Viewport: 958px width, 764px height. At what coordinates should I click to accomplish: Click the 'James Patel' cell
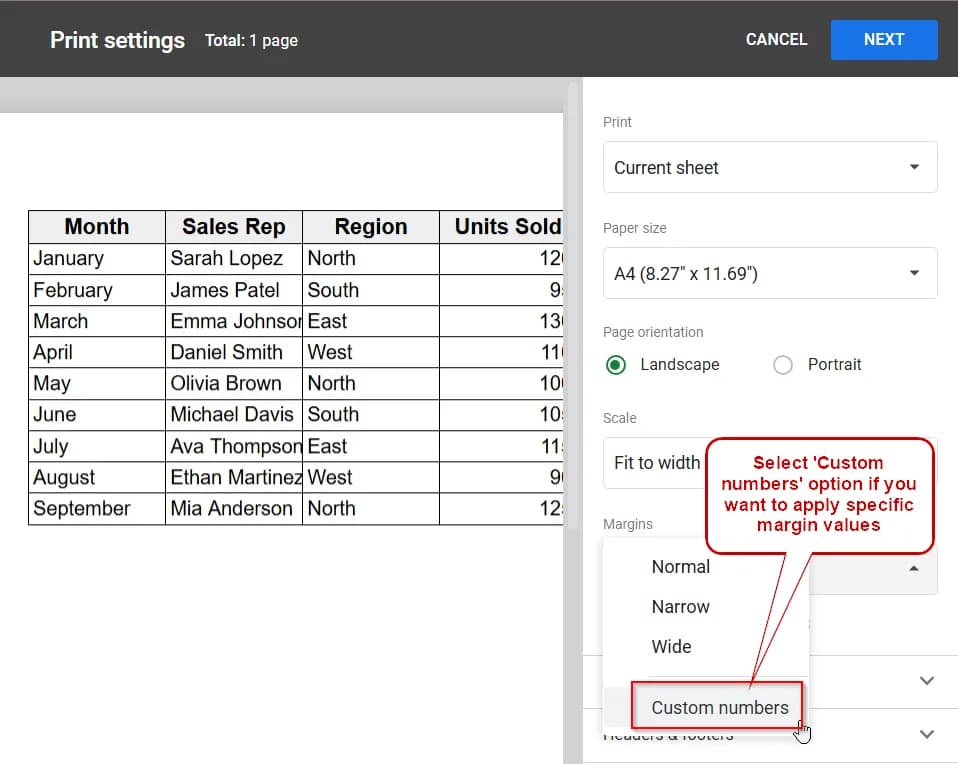[233, 290]
